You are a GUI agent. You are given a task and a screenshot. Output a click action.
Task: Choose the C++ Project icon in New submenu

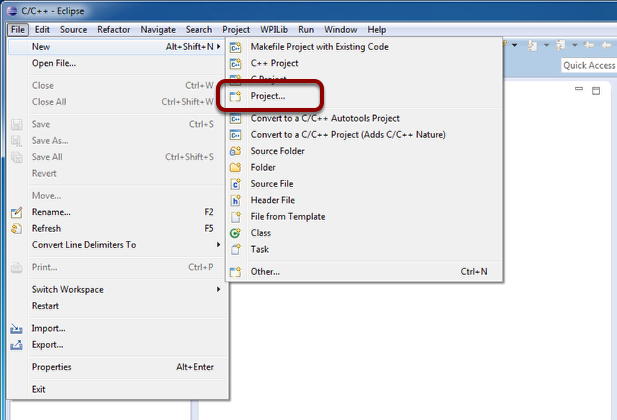235,63
